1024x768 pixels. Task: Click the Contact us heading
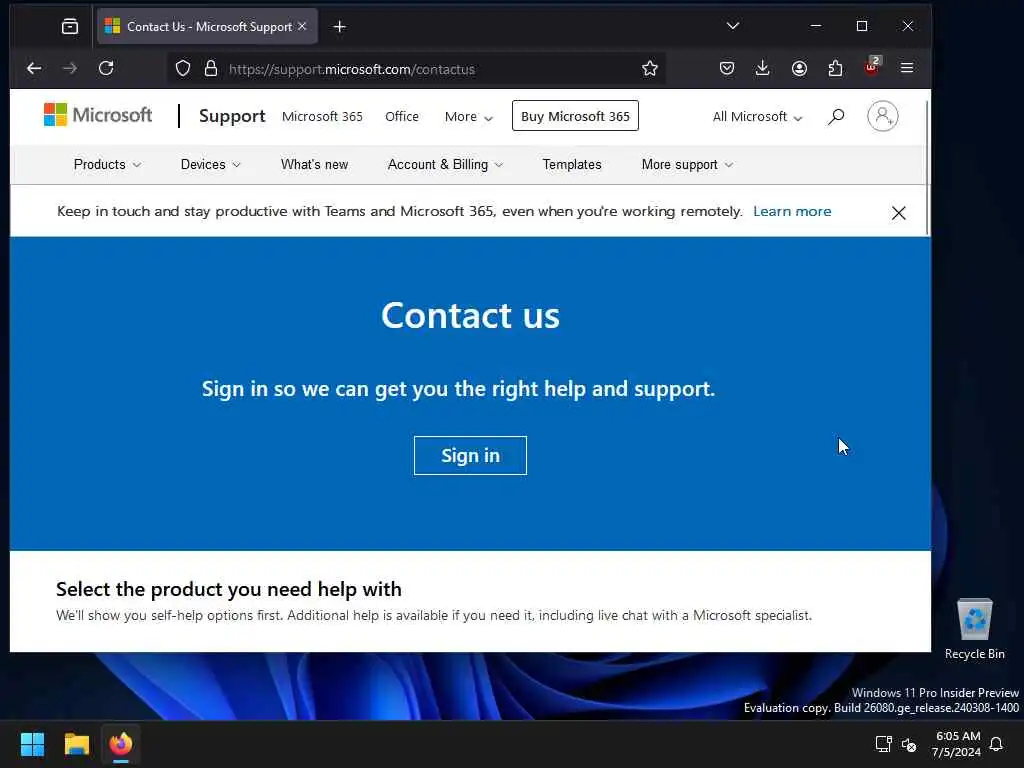pos(470,315)
